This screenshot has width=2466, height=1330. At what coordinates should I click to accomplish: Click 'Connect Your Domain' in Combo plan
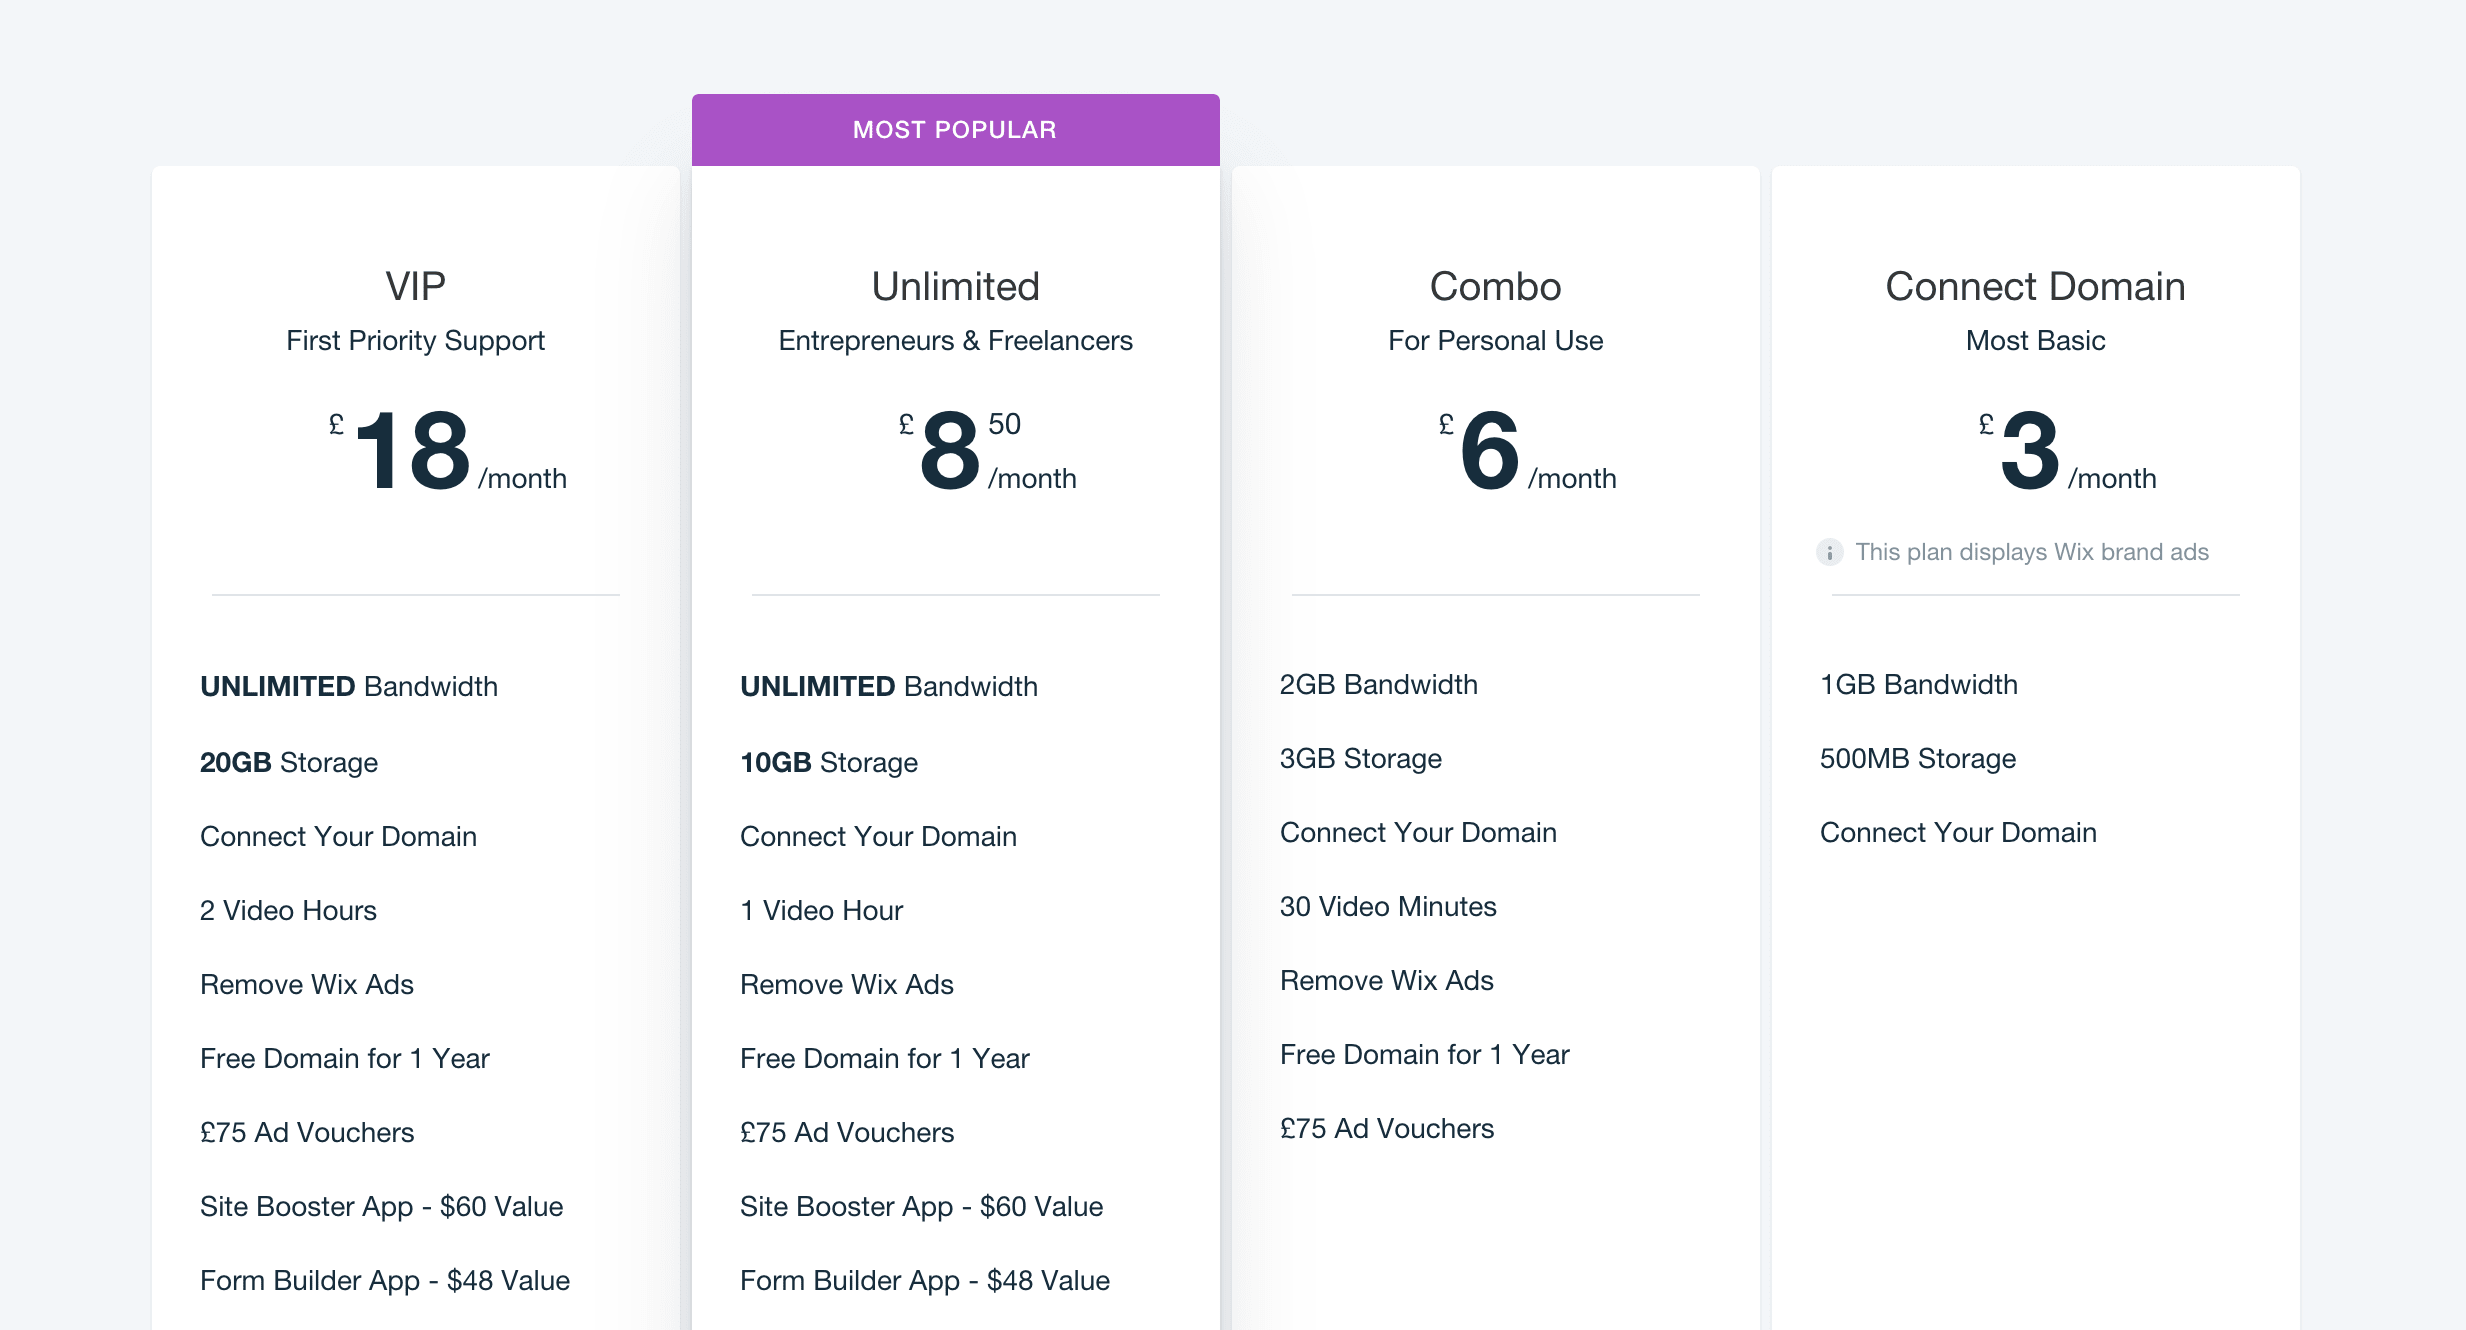tap(1418, 832)
